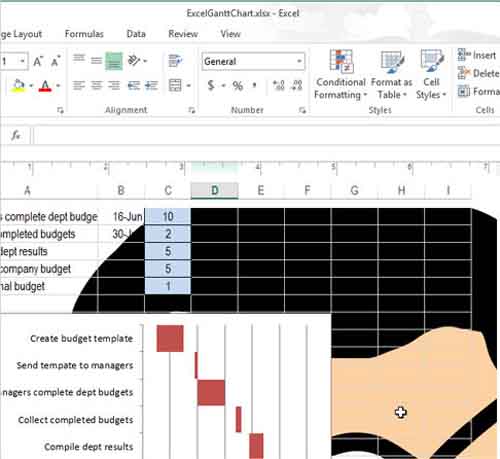
Task: Click the Create budget template bar
Action: coord(170,338)
